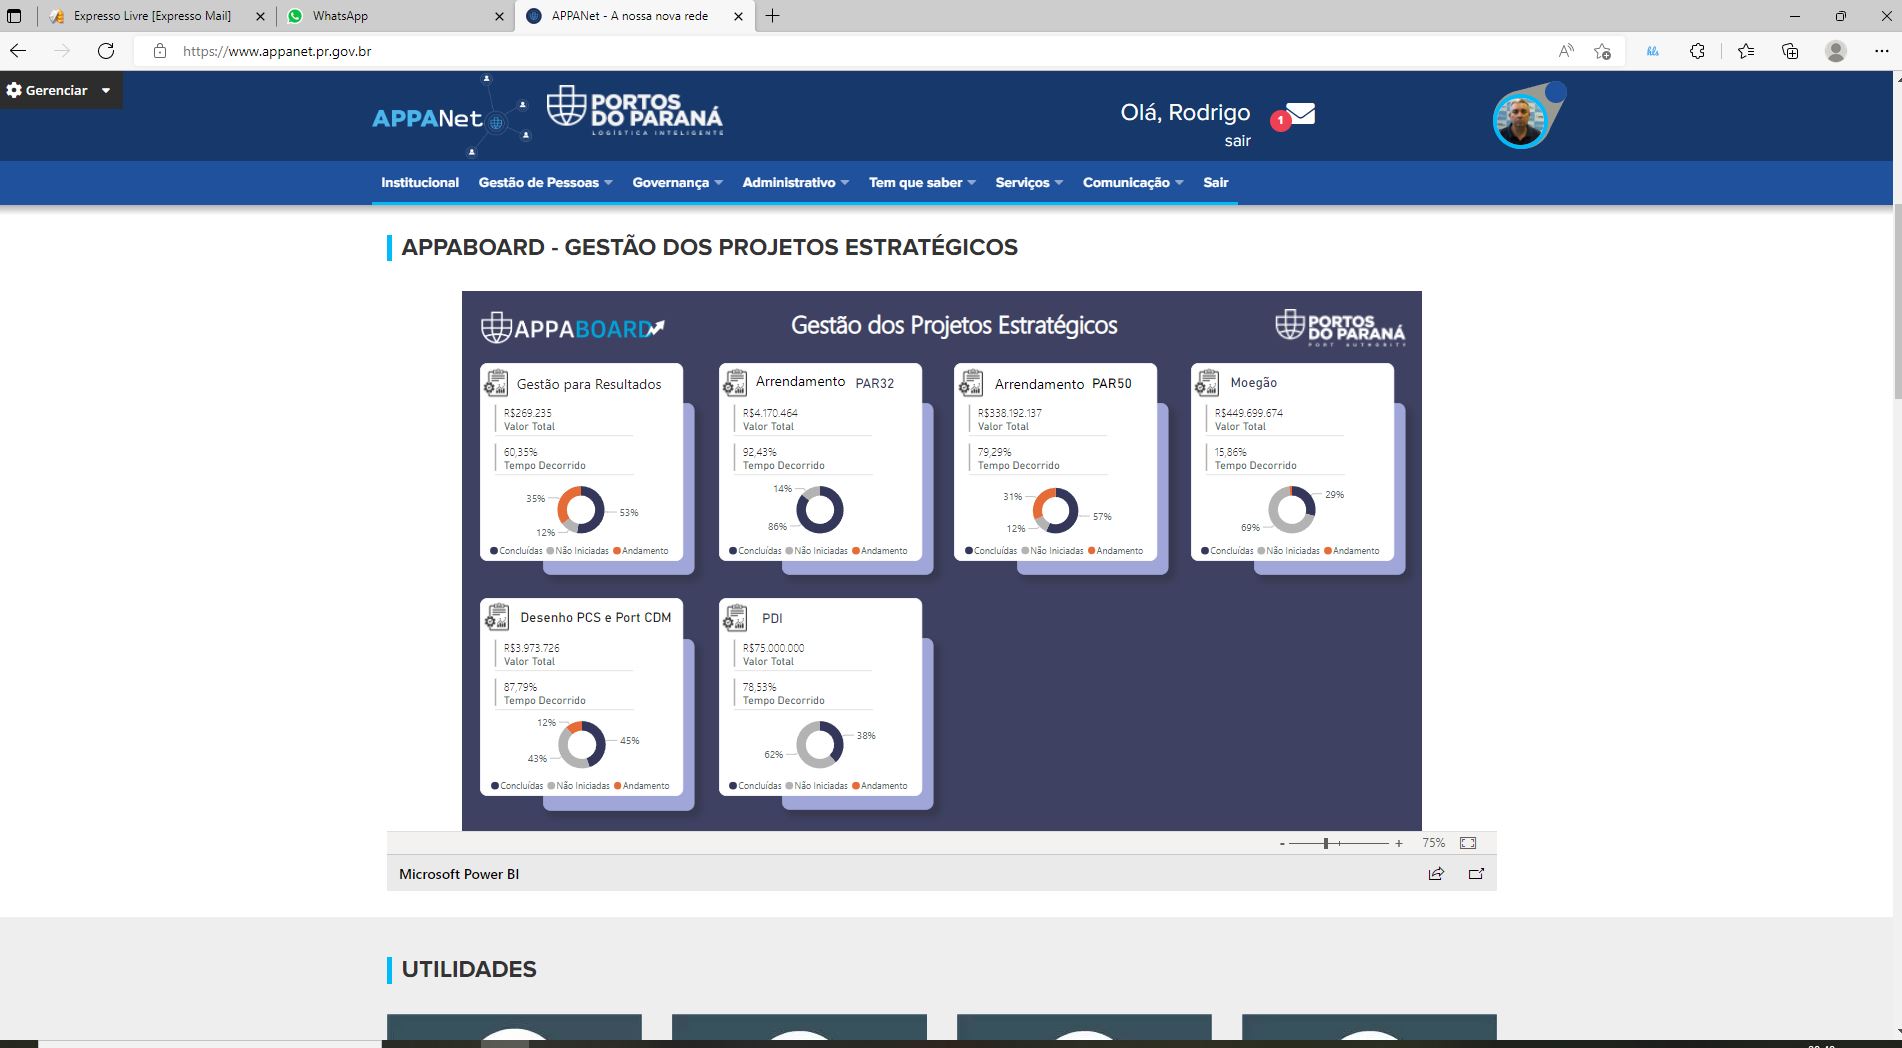Click the Gestão para Resultados donut chart
Viewport: 1902px width, 1048px height.
581,509
